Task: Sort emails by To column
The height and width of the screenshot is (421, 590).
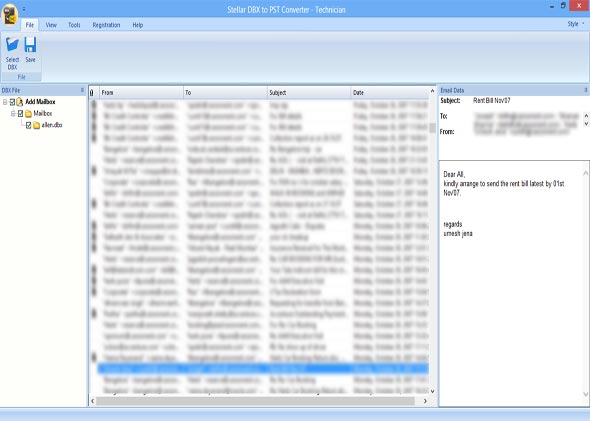Action: (x=225, y=93)
